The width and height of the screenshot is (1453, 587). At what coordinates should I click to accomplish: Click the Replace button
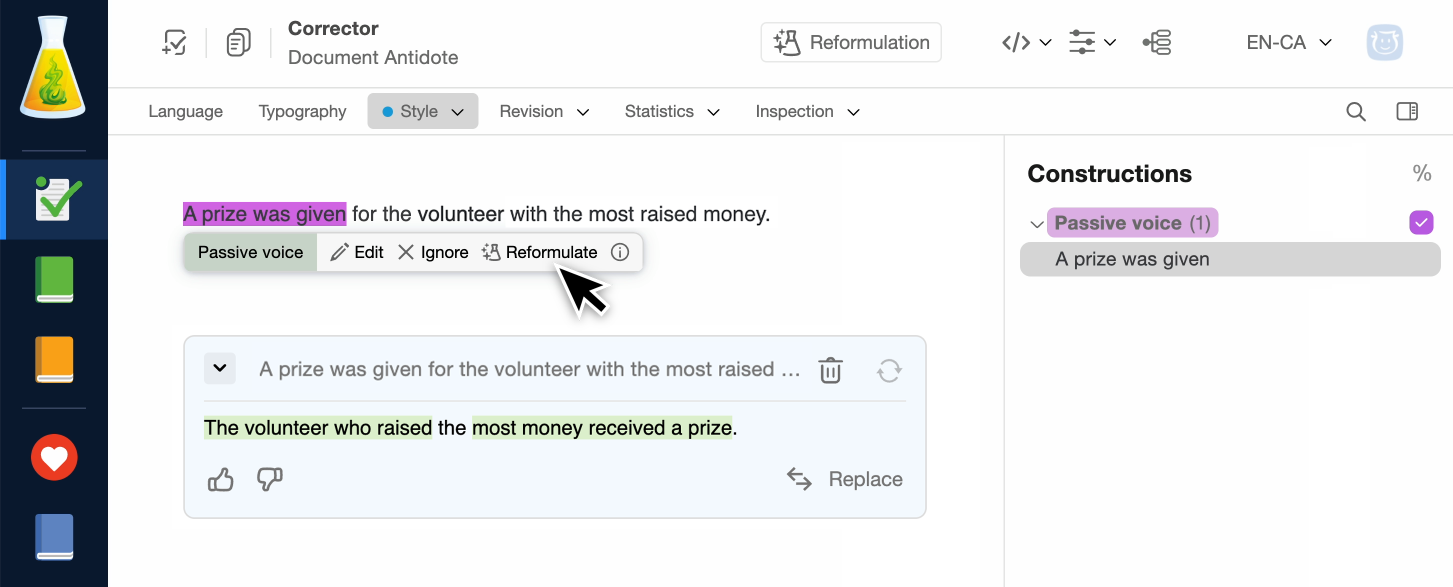click(845, 480)
